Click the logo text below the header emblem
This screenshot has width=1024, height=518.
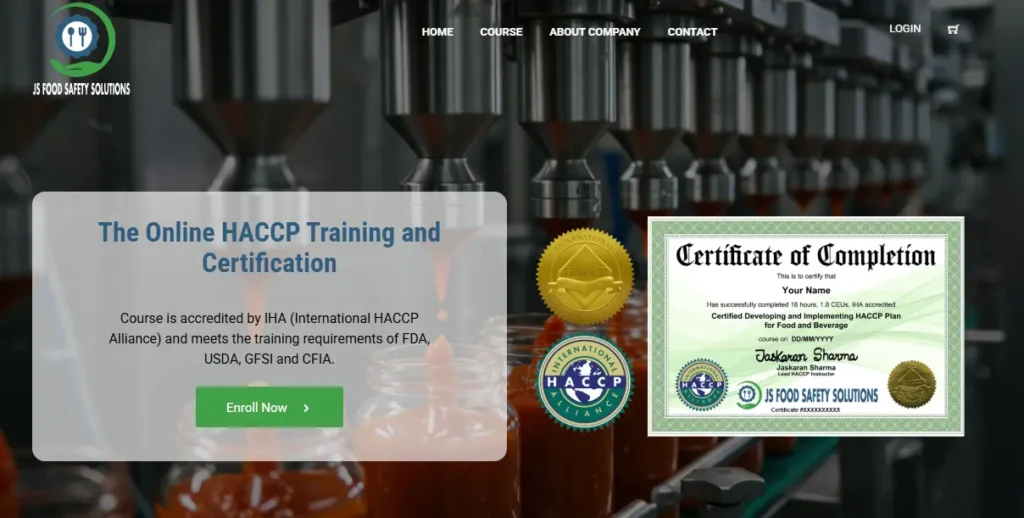pyautogui.click(x=81, y=89)
